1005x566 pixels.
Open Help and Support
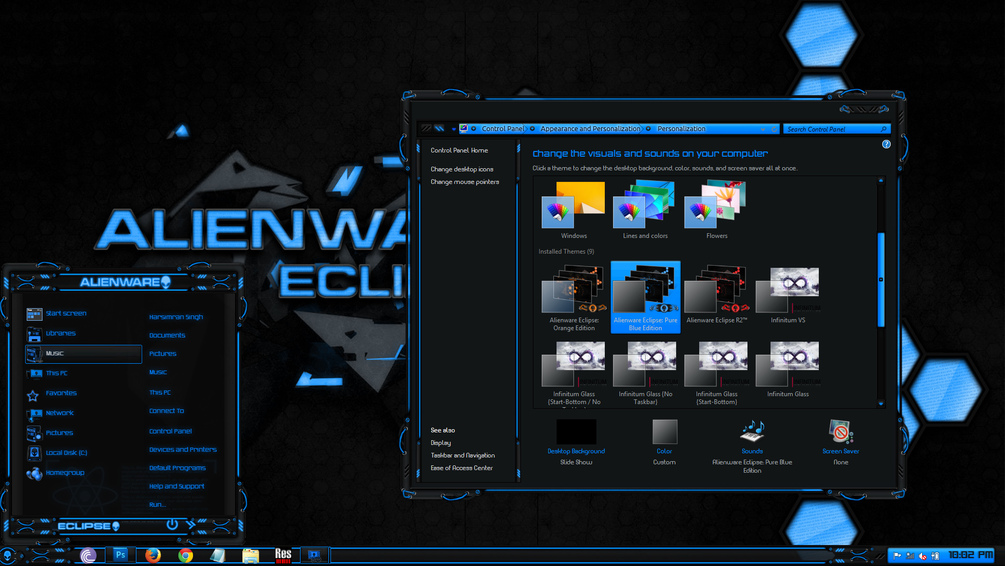(x=176, y=487)
